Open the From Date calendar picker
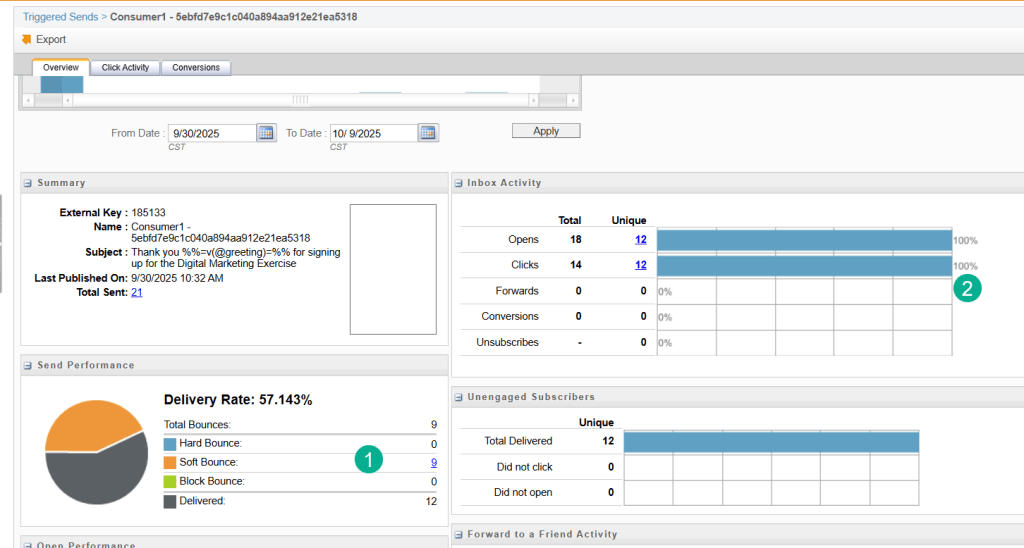The image size is (1024, 548). [x=266, y=133]
